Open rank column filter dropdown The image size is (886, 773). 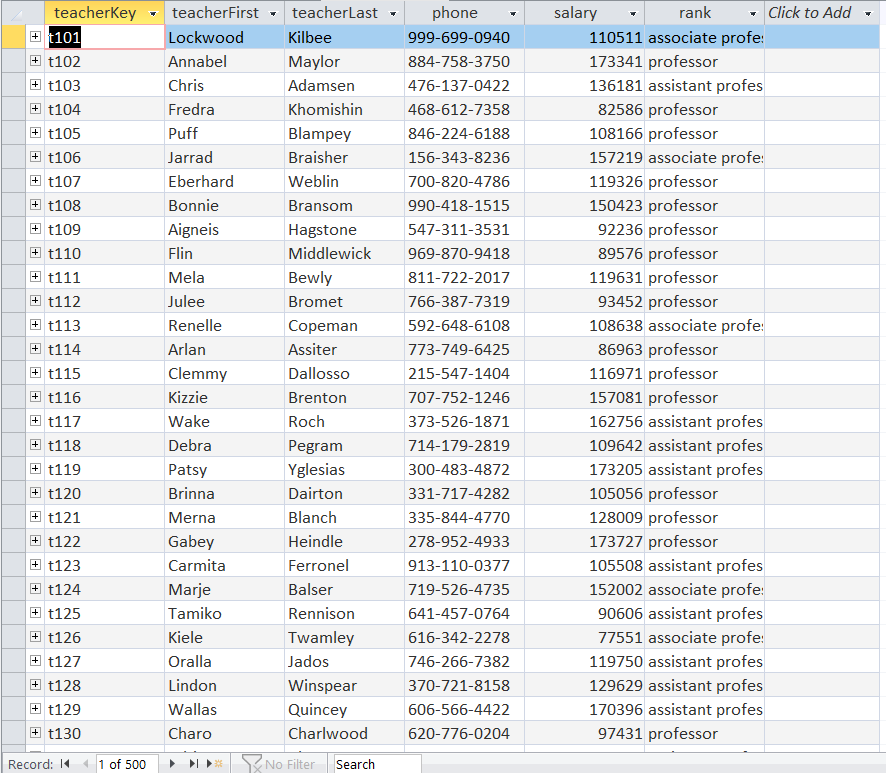coord(753,14)
